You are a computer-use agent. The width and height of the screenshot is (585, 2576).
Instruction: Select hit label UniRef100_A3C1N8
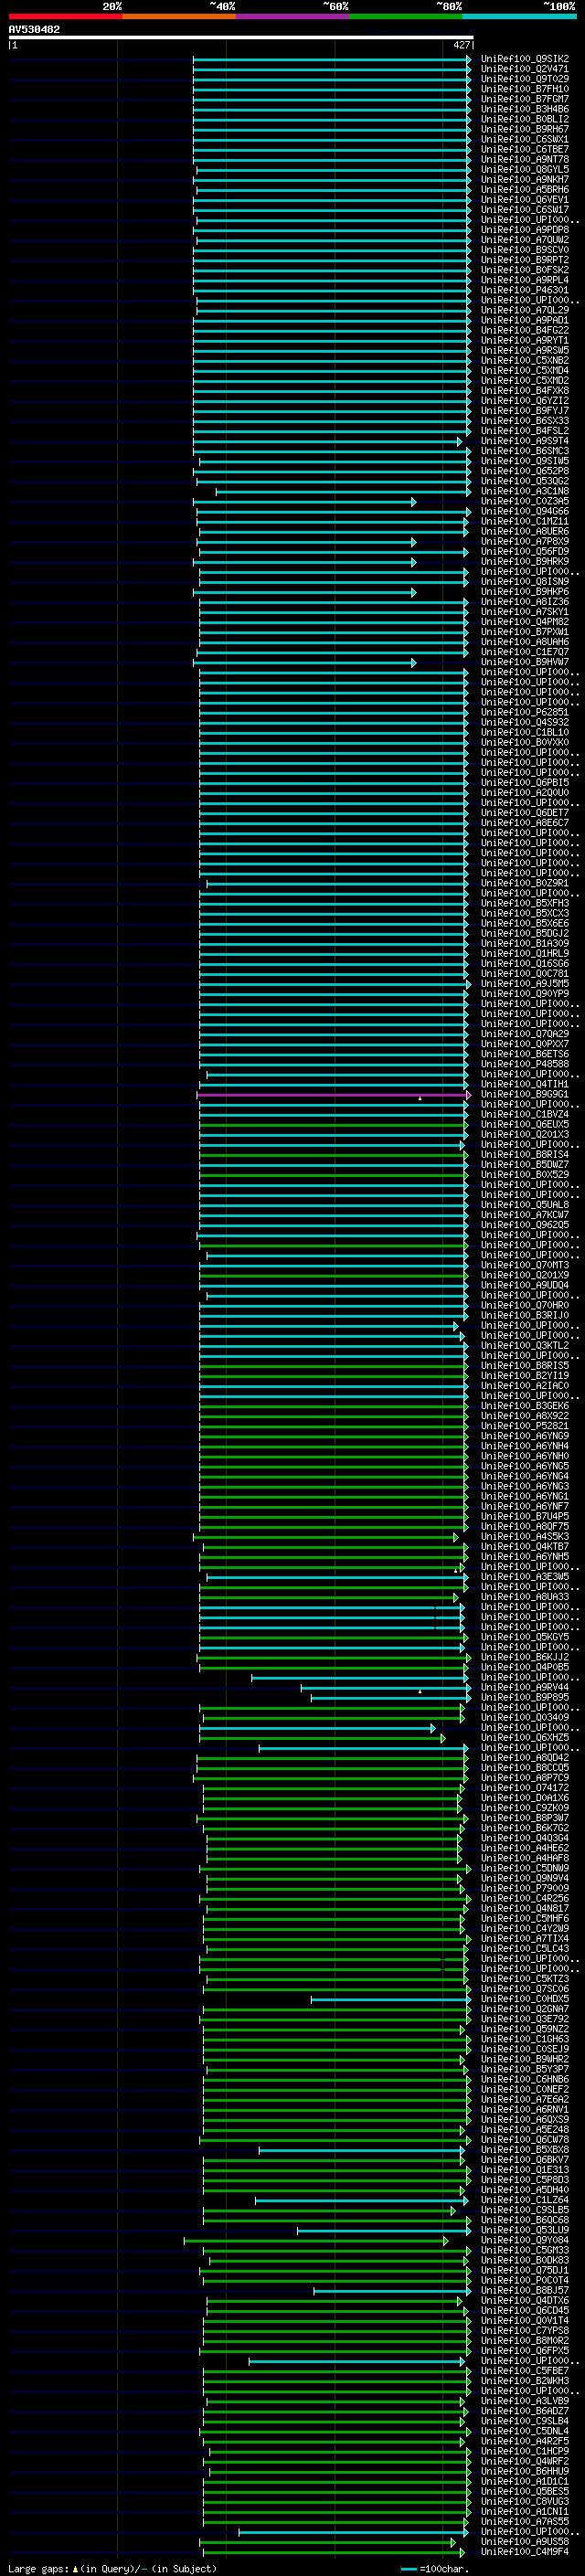524,491
